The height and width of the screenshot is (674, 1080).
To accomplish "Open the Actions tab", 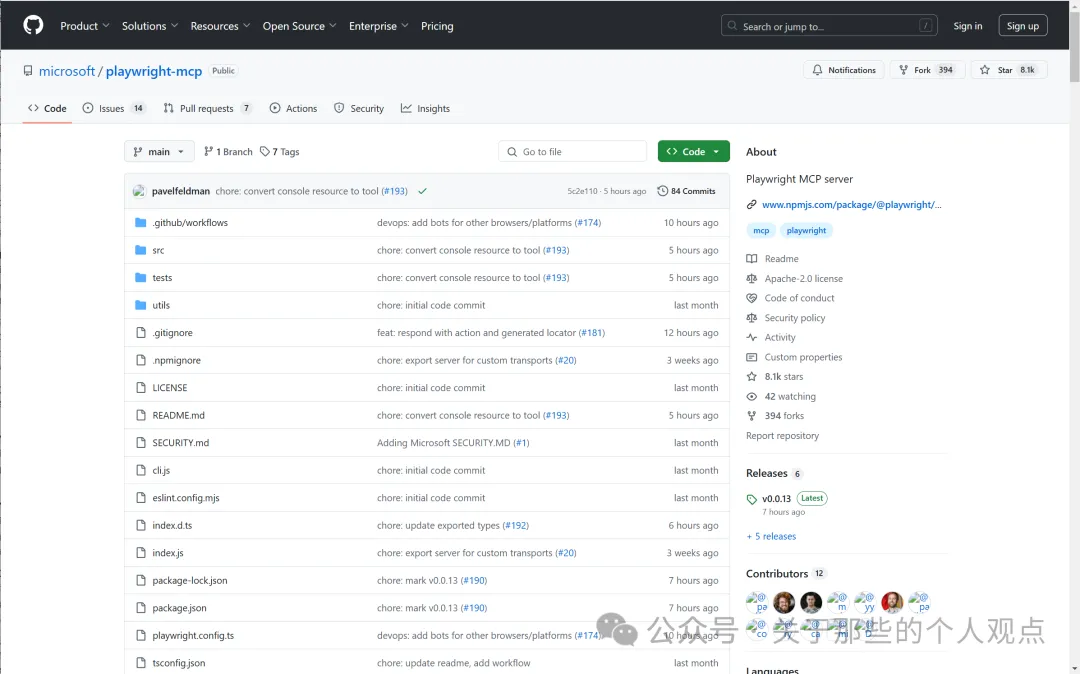I will pyautogui.click(x=293, y=109).
